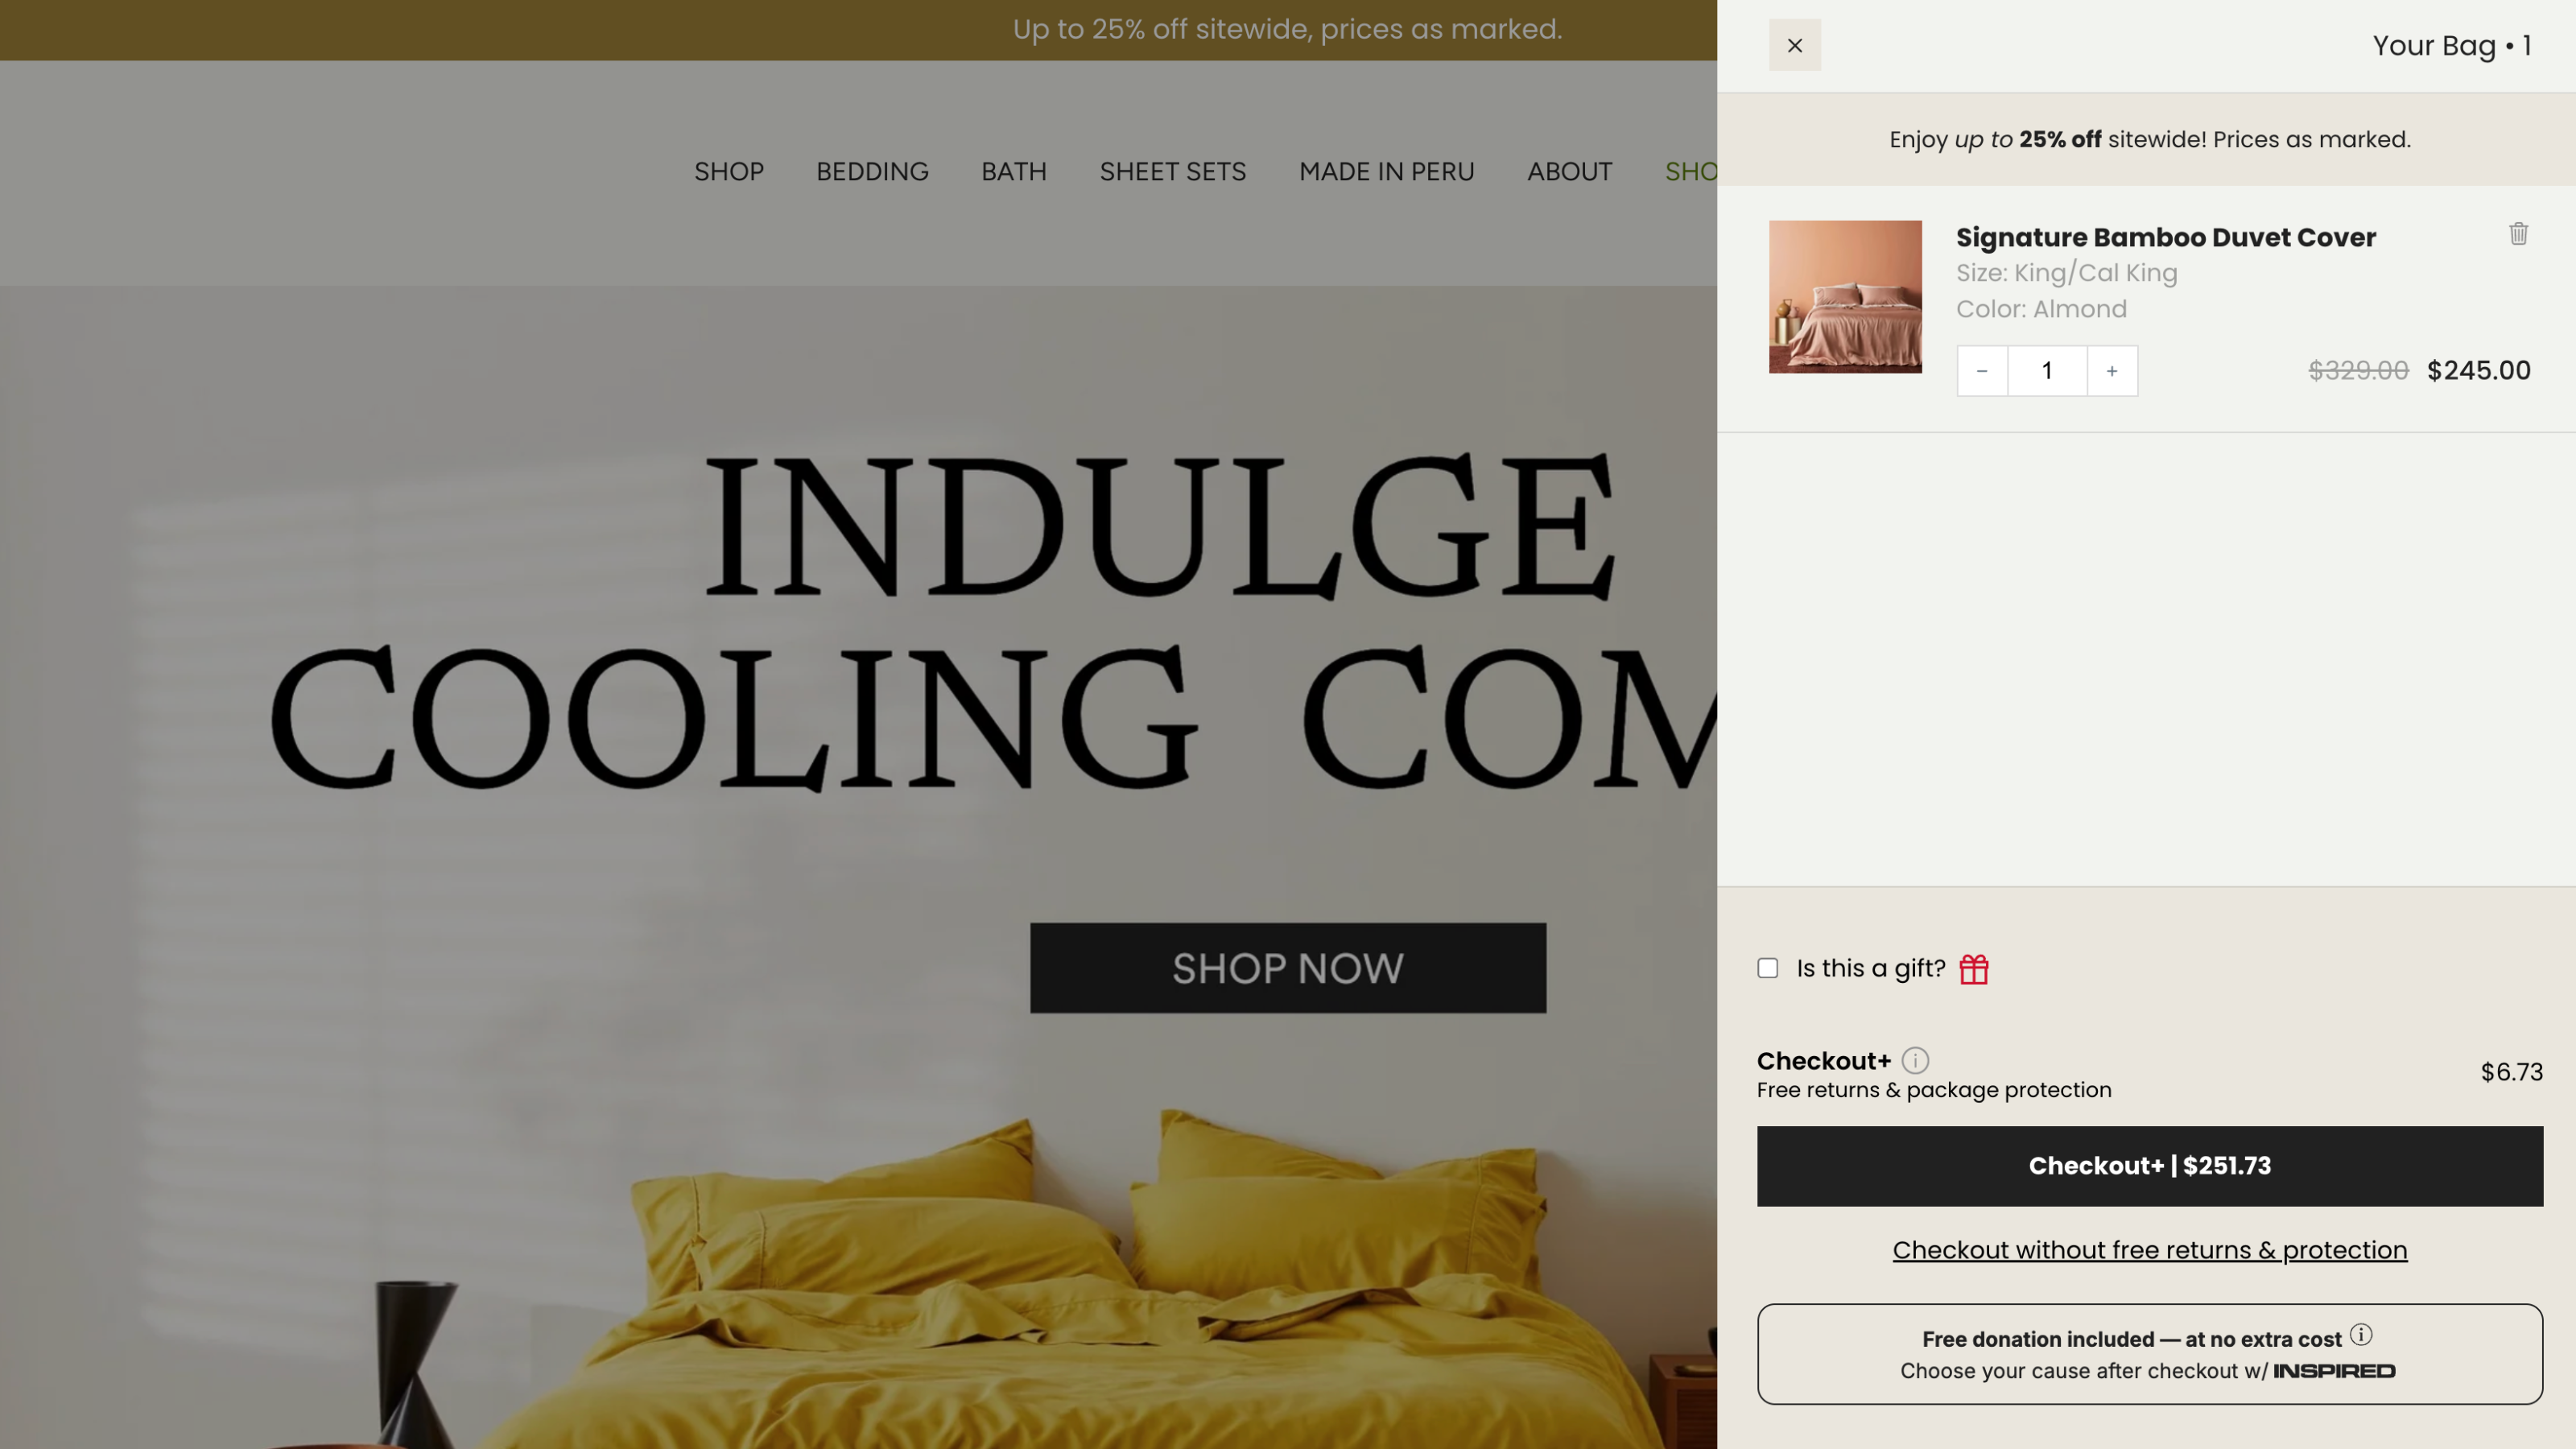Select SHEET SETS navigation item
The image size is (2576, 1449).
tap(1173, 172)
